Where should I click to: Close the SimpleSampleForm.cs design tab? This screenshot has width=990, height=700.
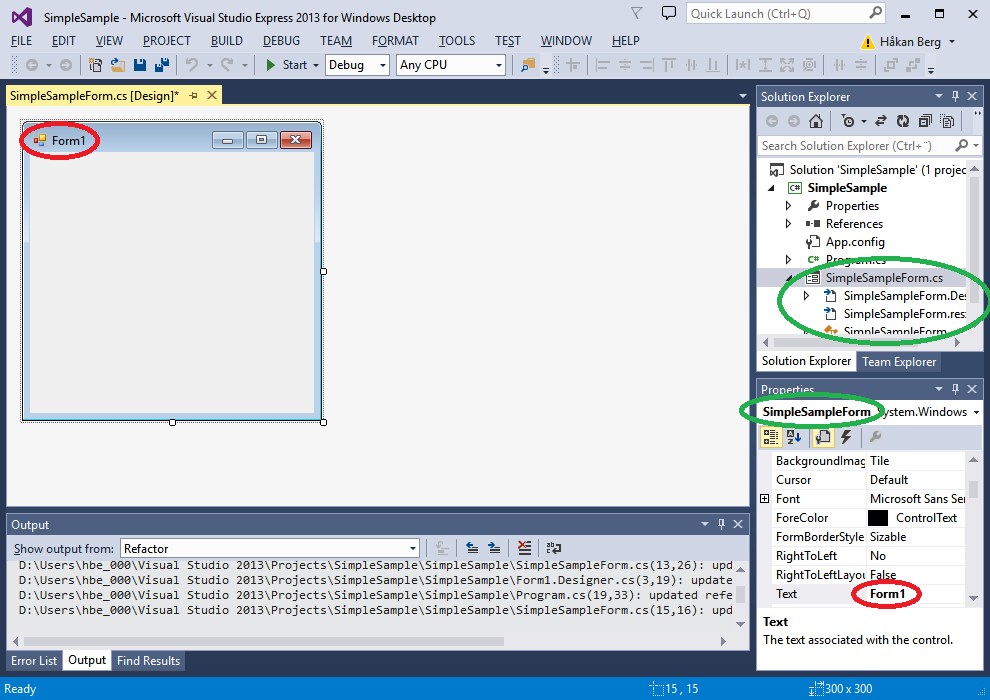click(x=212, y=95)
